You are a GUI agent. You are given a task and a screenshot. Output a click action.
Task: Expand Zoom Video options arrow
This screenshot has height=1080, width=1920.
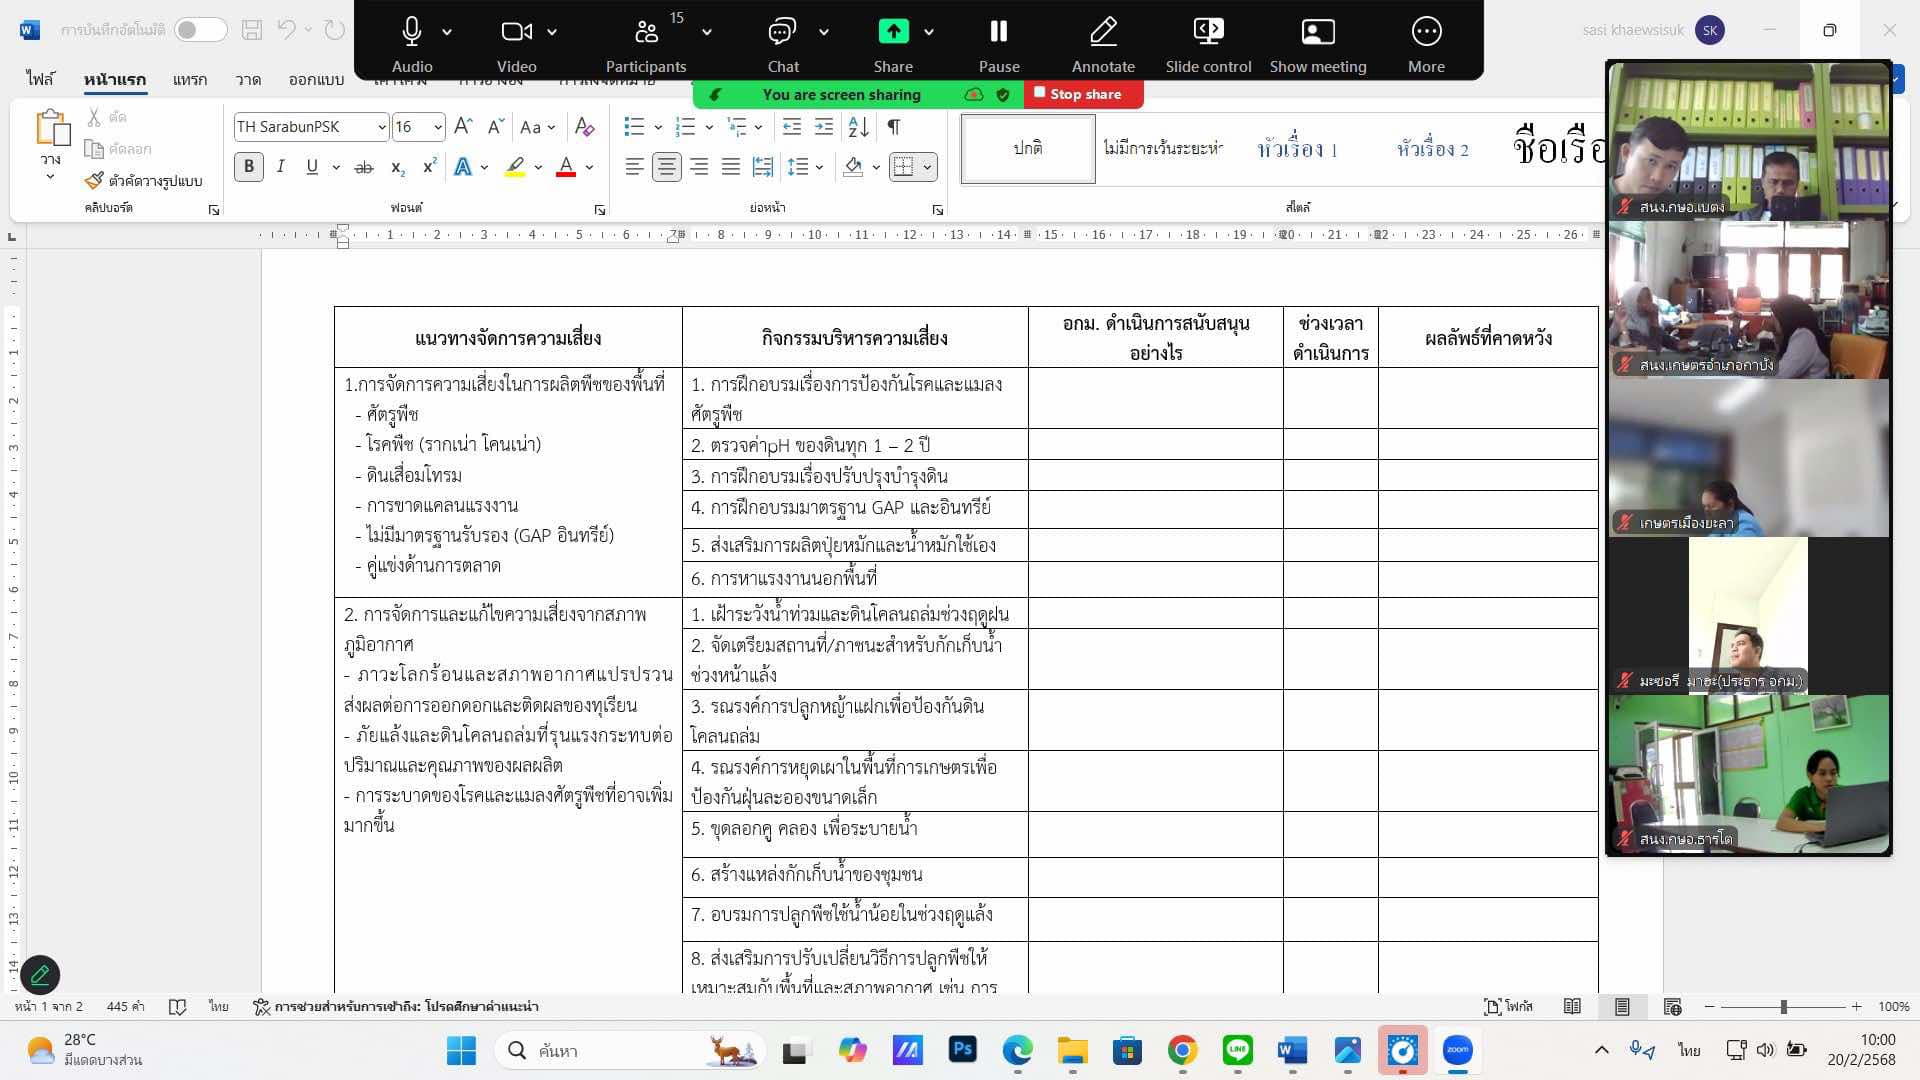click(x=552, y=32)
